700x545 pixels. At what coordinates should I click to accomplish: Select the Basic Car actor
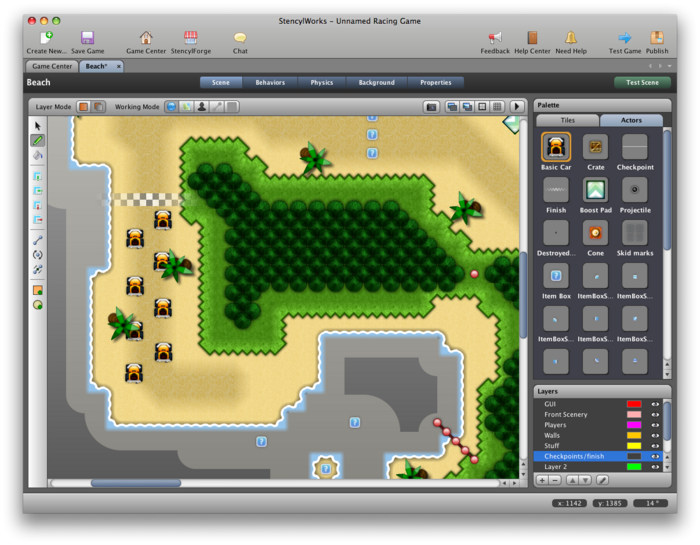556,146
